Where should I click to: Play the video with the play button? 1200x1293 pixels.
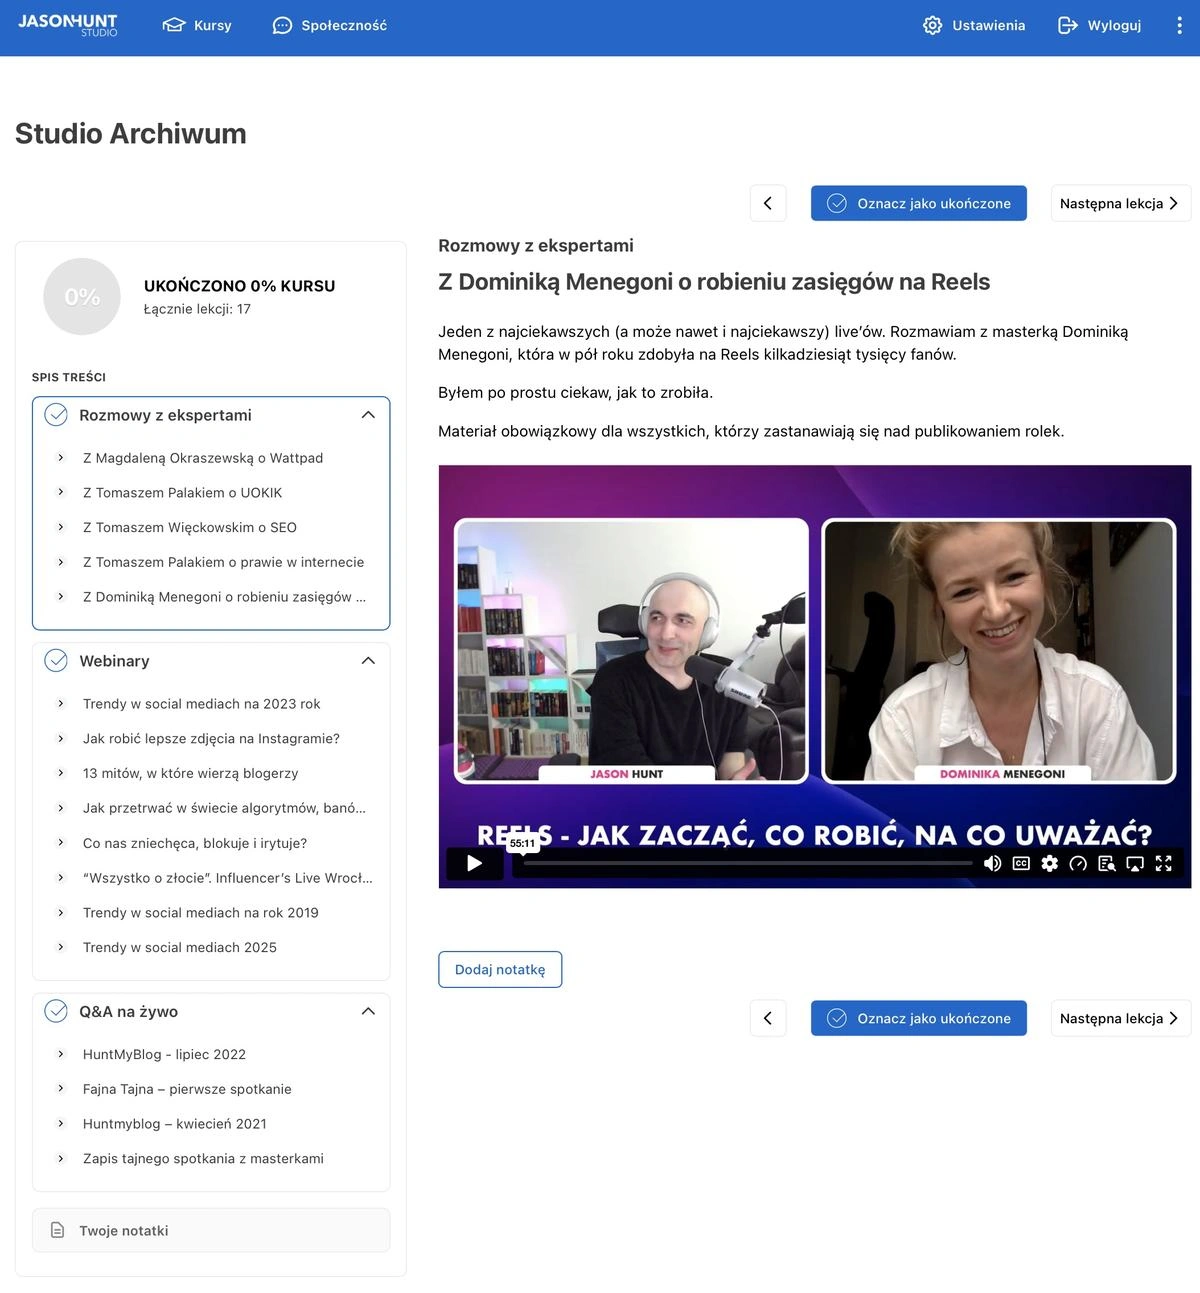[x=475, y=863]
